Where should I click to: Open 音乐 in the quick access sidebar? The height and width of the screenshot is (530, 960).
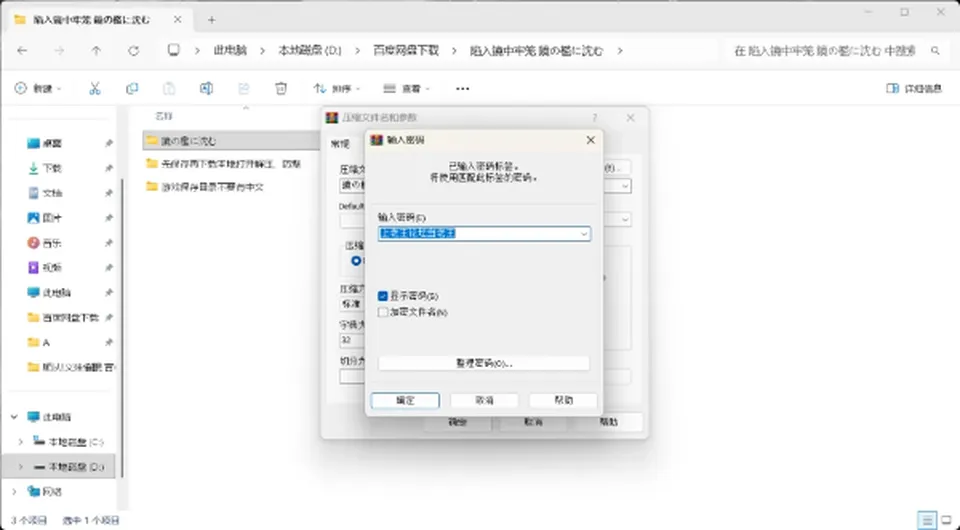coord(52,243)
